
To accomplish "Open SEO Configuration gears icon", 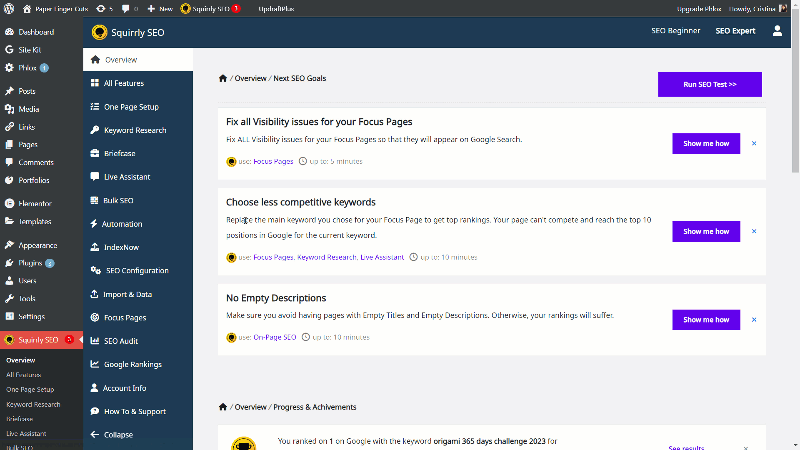I will pyautogui.click(x=95, y=270).
